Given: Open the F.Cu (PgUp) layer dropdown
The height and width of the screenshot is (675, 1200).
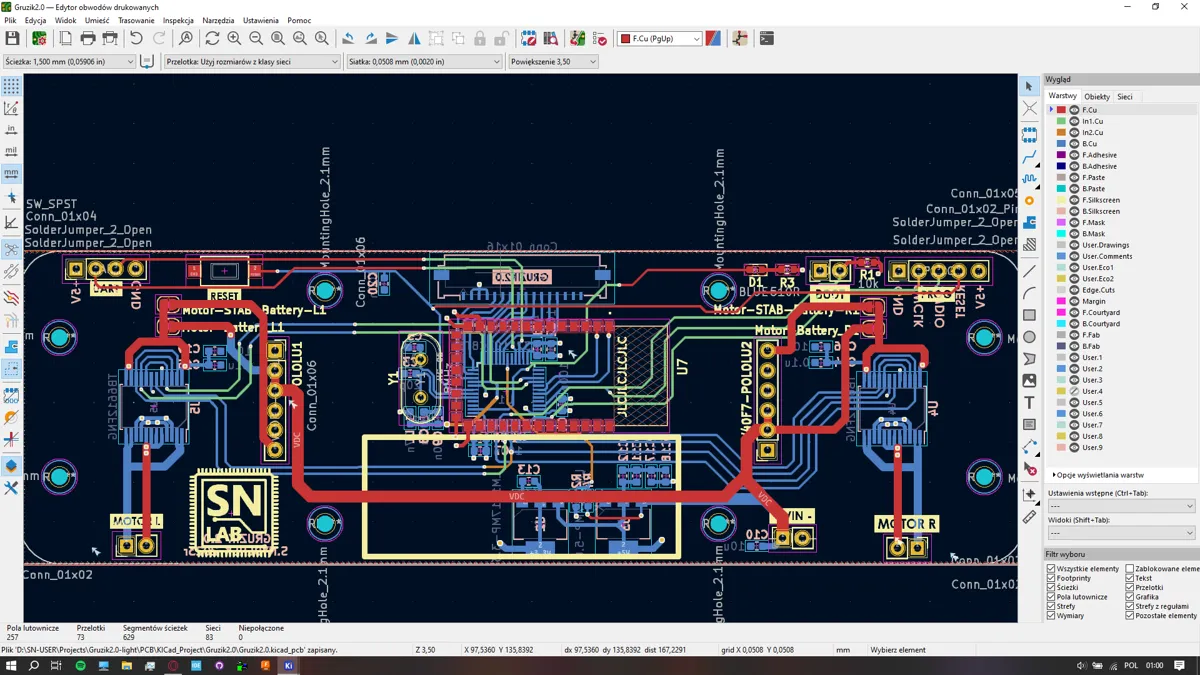Looking at the screenshot, I should [660, 39].
